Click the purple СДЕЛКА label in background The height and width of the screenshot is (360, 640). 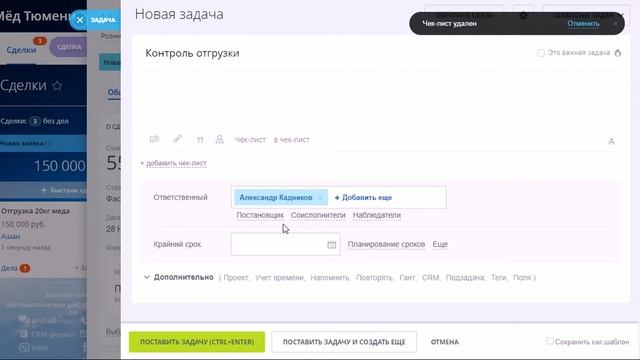69,47
